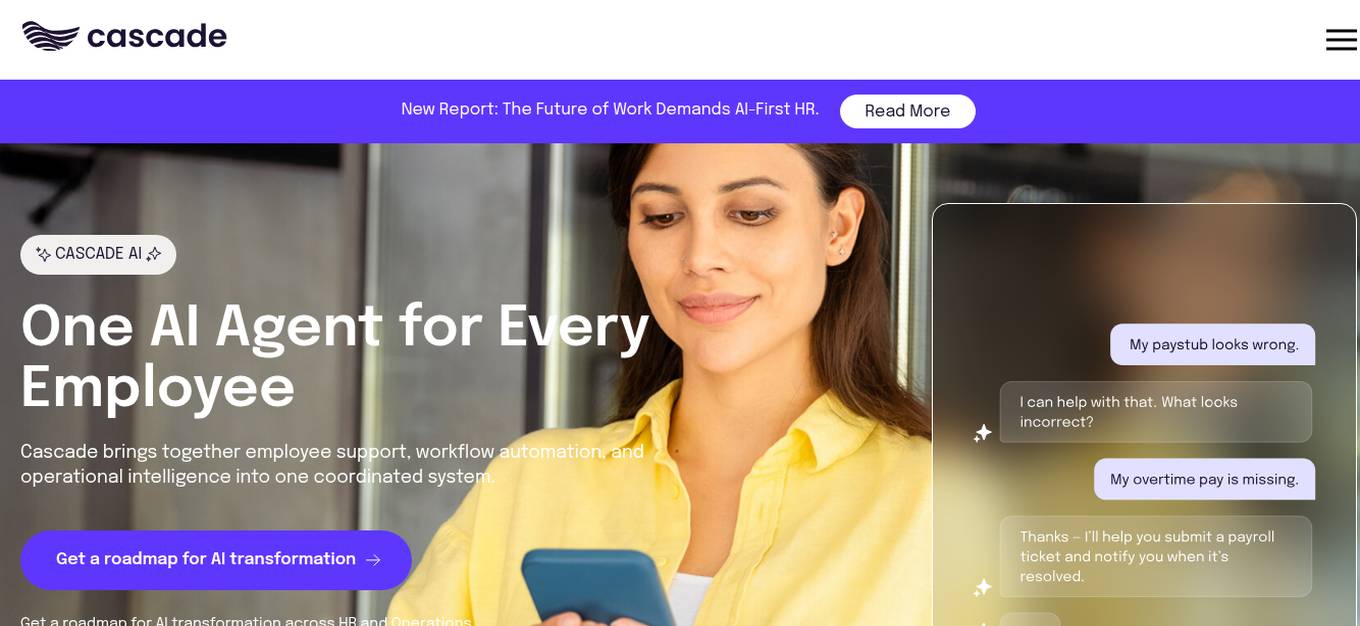Screen dimensions: 1360x626
Task: Click the 'New Report: The Future of Work' banner text
Action: click(610, 110)
